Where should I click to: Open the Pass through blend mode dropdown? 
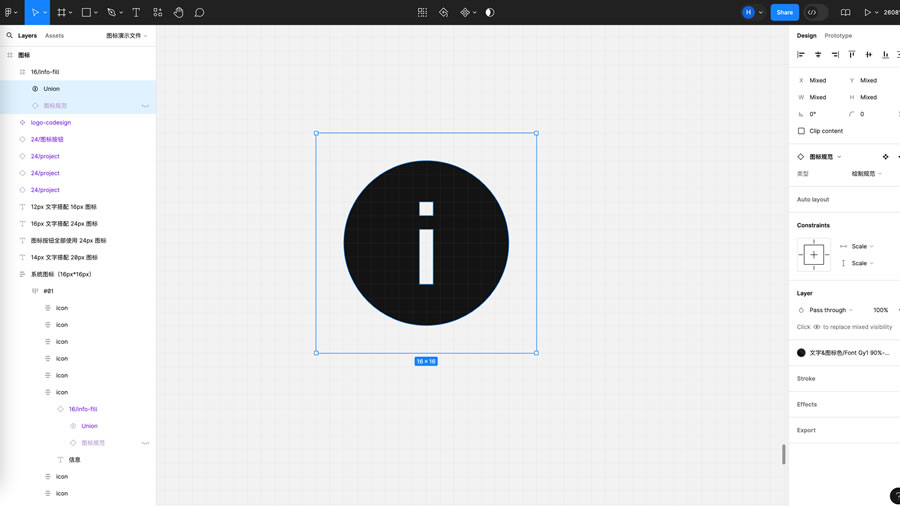[x=830, y=310]
